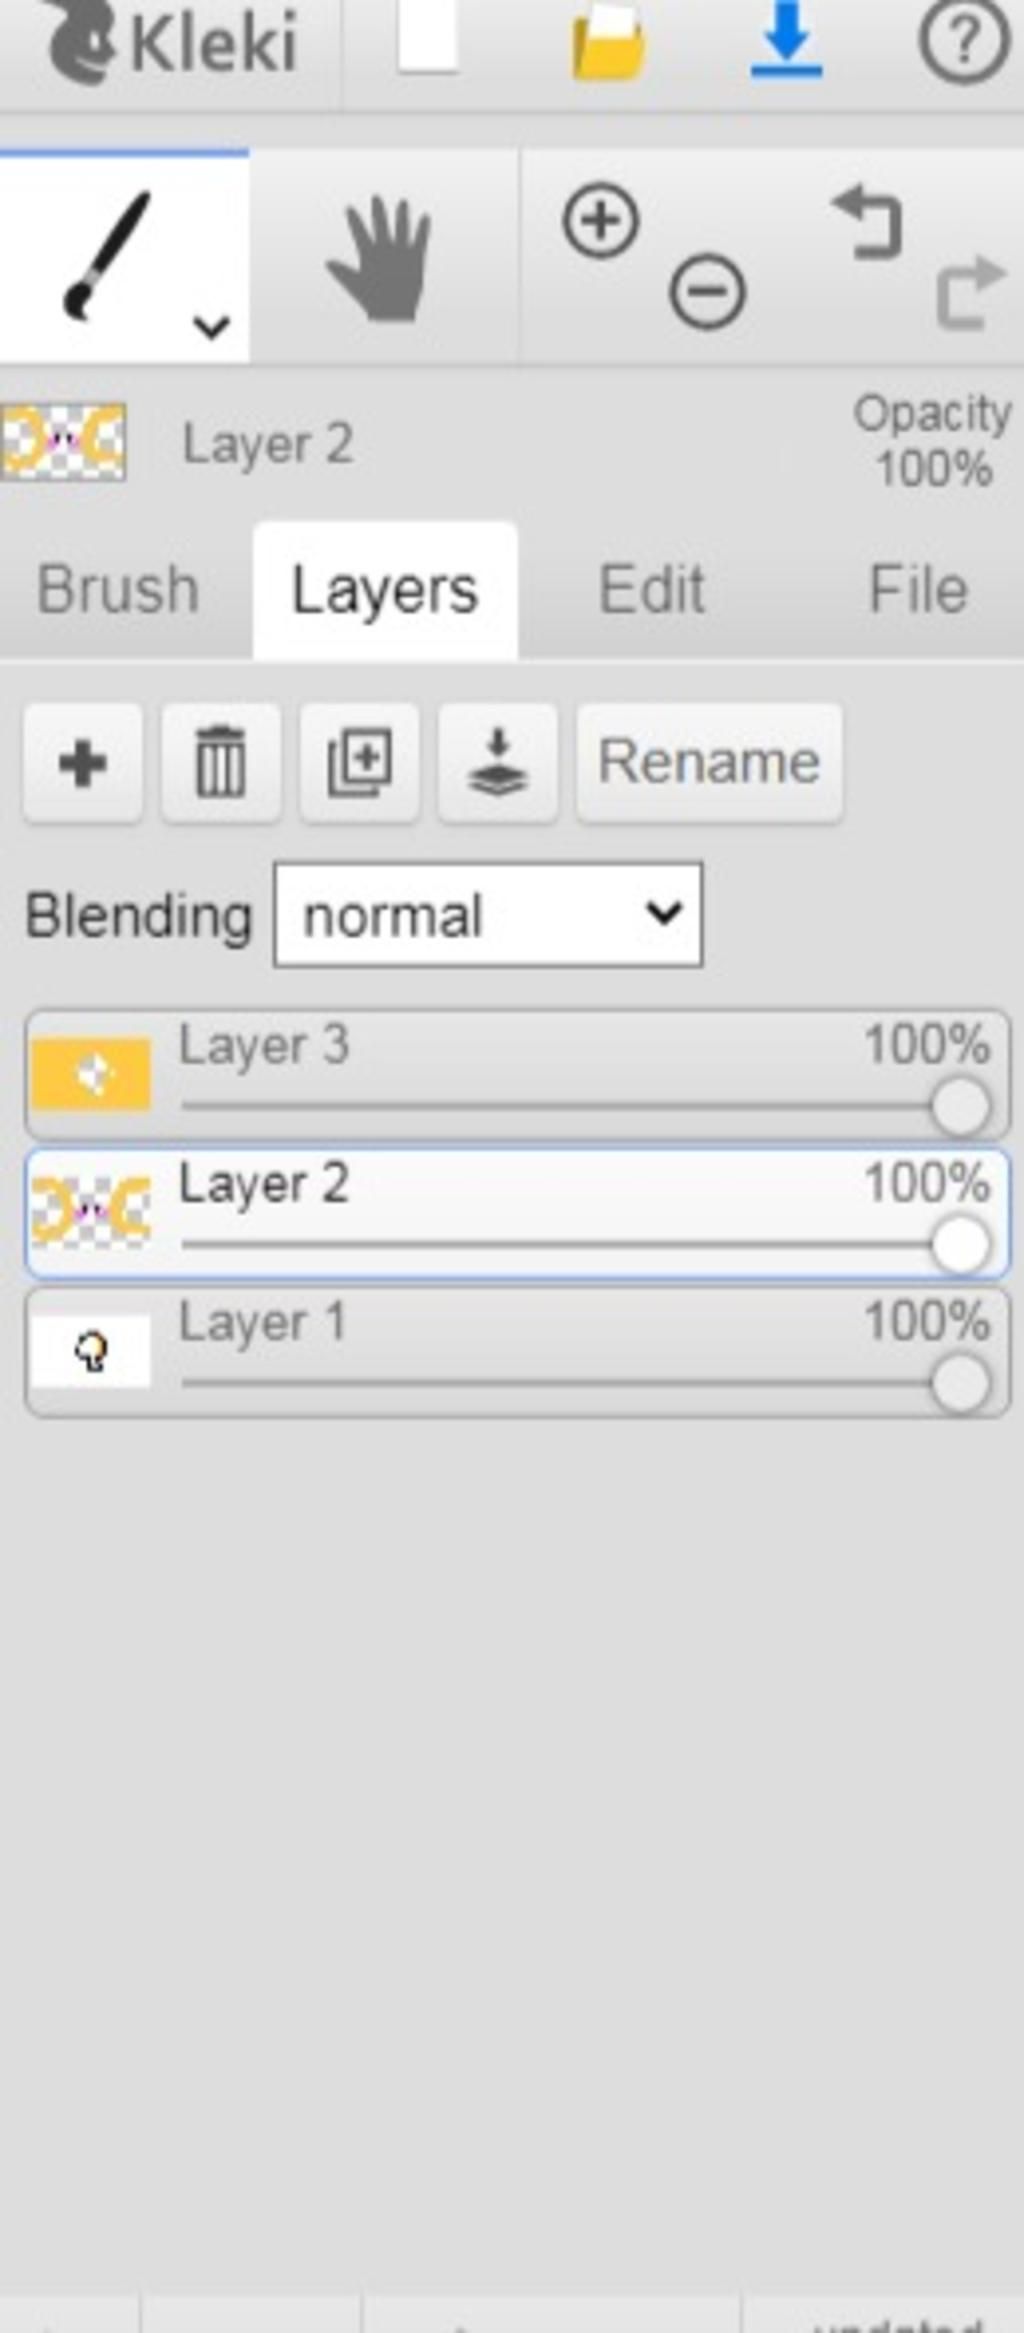Switch to the Edit tab
This screenshot has height=2333, width=1024.
point(652,589)
